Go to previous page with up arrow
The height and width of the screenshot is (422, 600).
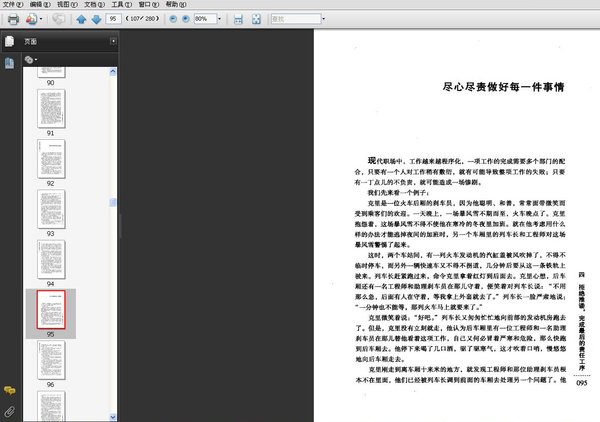81,19
